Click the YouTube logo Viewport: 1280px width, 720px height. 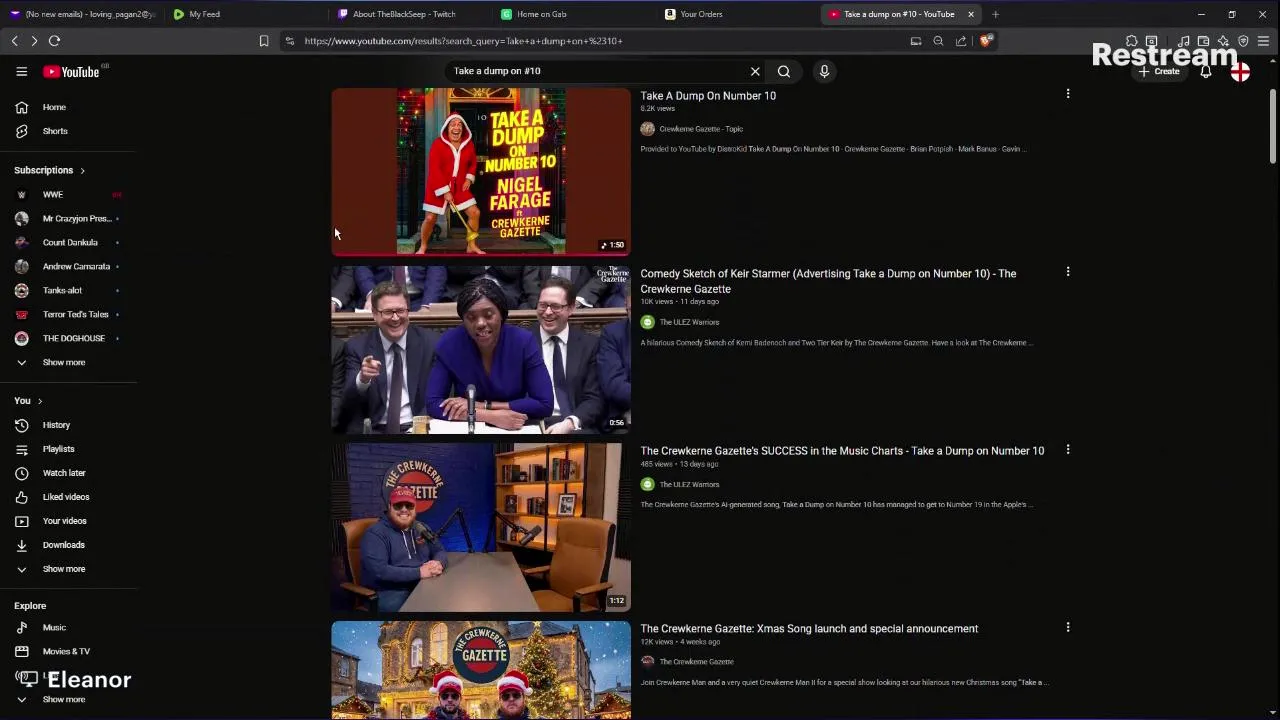point(71,72)
